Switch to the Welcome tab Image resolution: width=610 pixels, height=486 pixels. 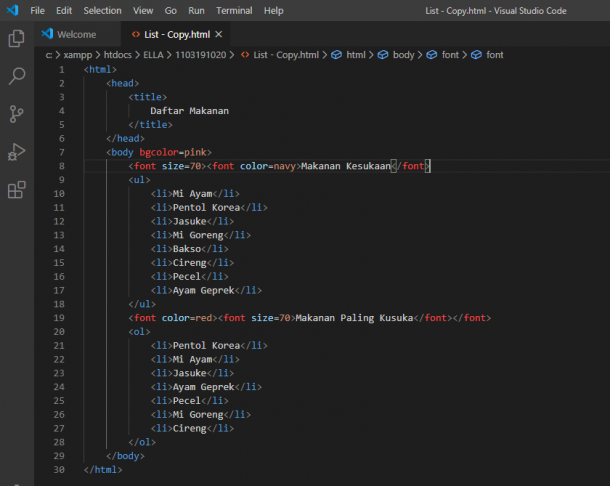click(76, 34)
